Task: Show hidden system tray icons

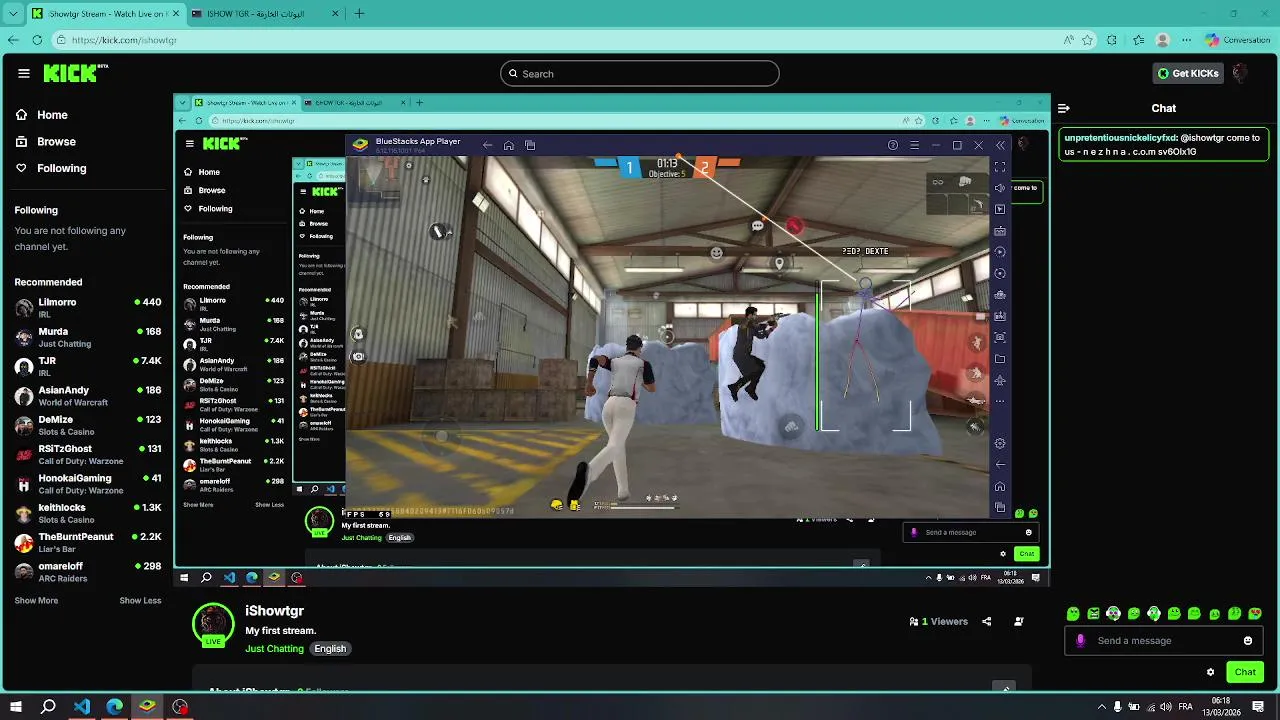Action: tap(1102, 707)
